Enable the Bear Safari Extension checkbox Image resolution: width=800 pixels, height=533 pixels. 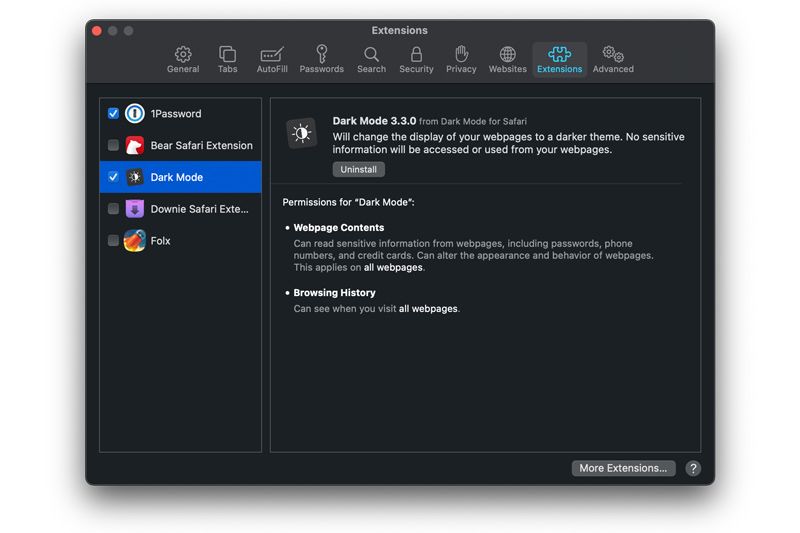[x=113, y=145]
